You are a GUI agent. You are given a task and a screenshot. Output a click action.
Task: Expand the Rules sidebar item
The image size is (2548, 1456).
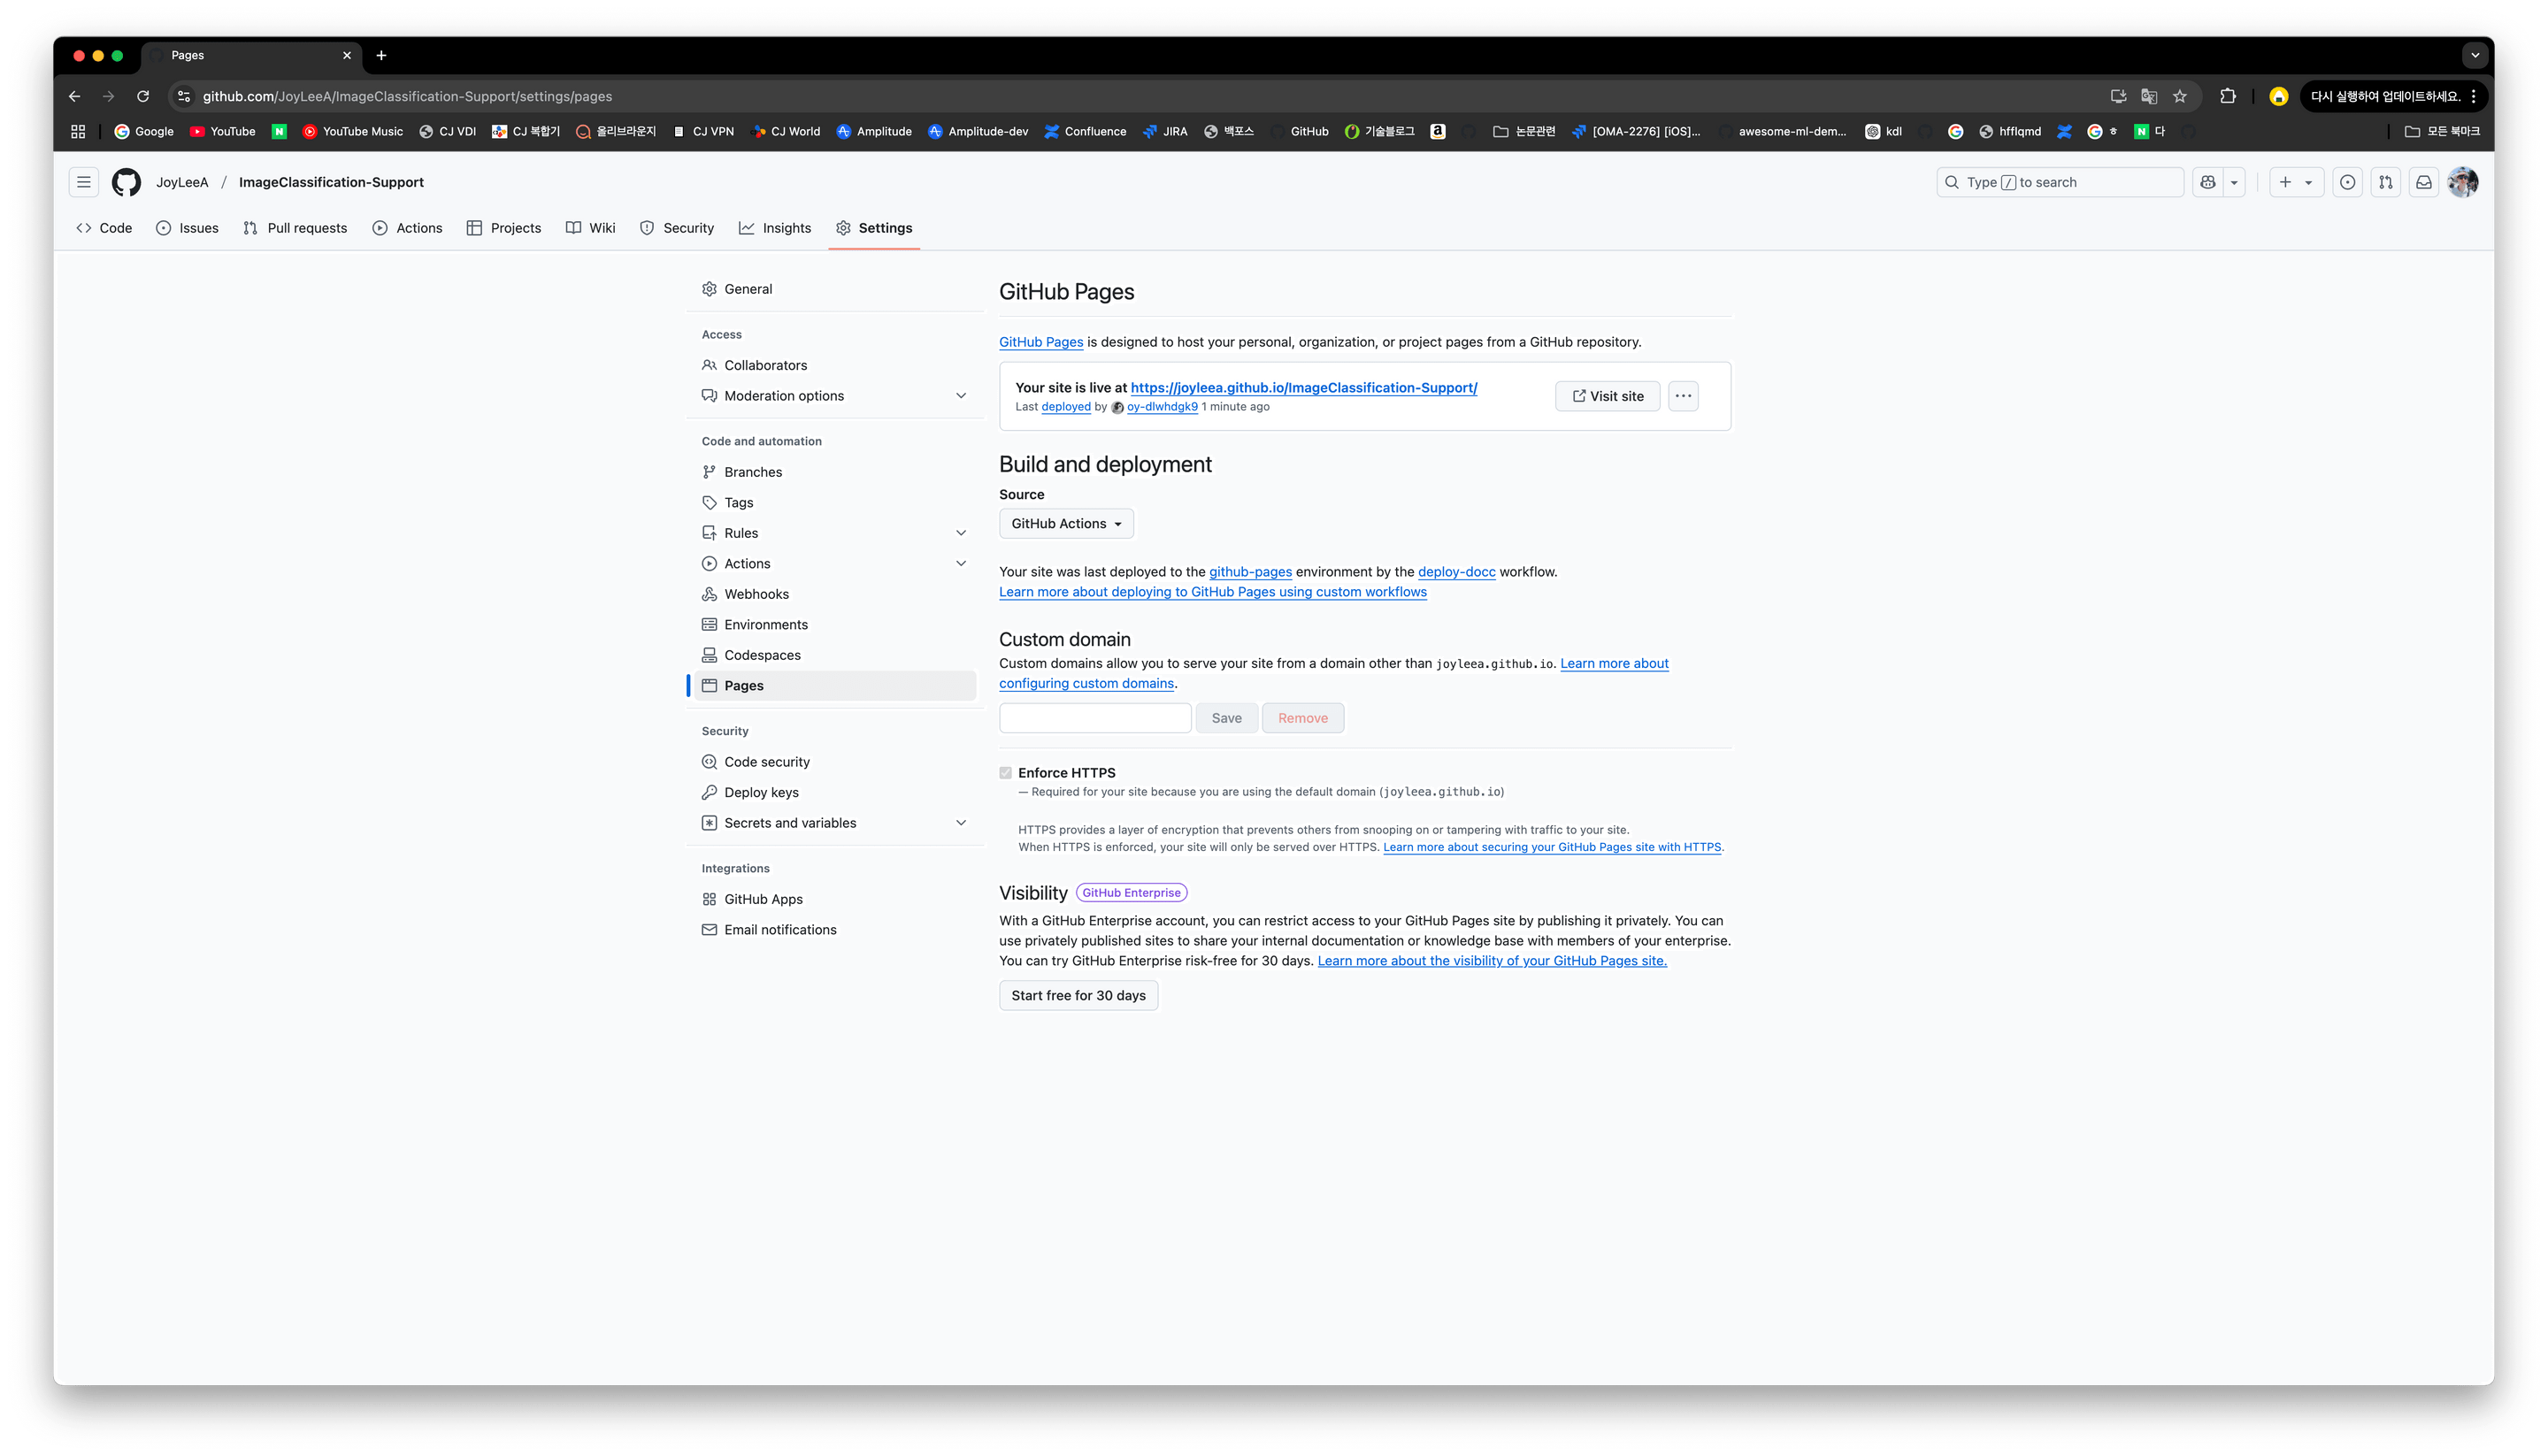click(960, 533)
